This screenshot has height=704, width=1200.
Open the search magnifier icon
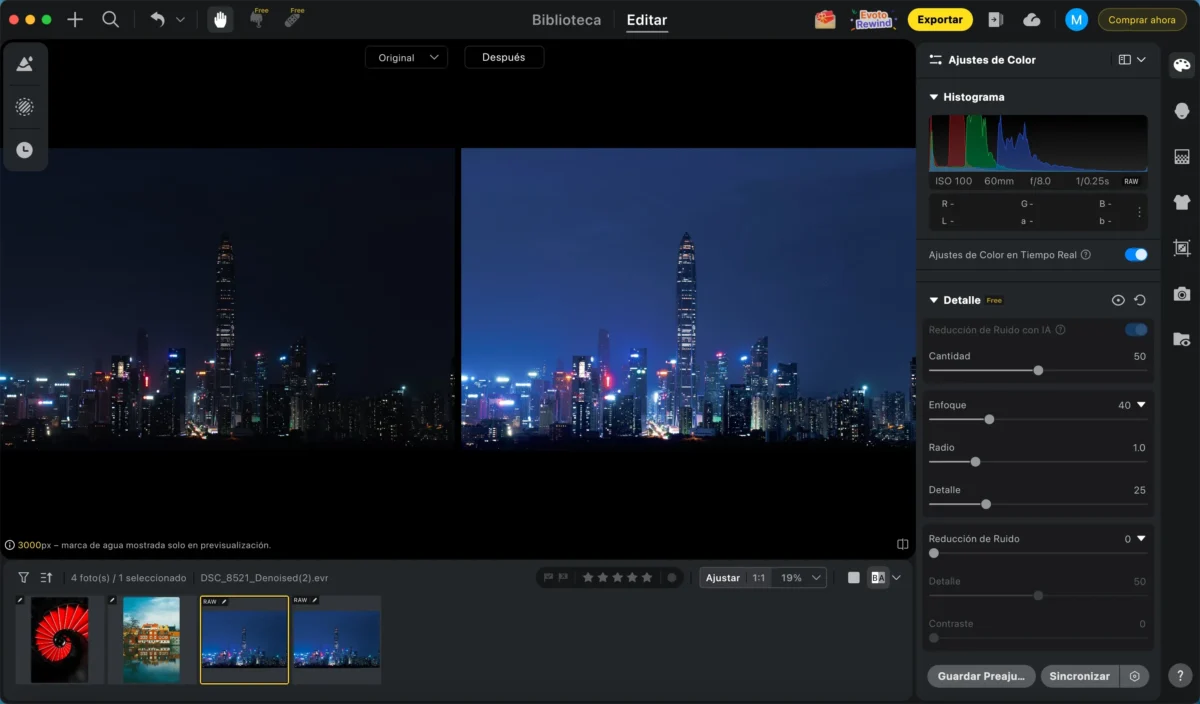tap(111, 20)
